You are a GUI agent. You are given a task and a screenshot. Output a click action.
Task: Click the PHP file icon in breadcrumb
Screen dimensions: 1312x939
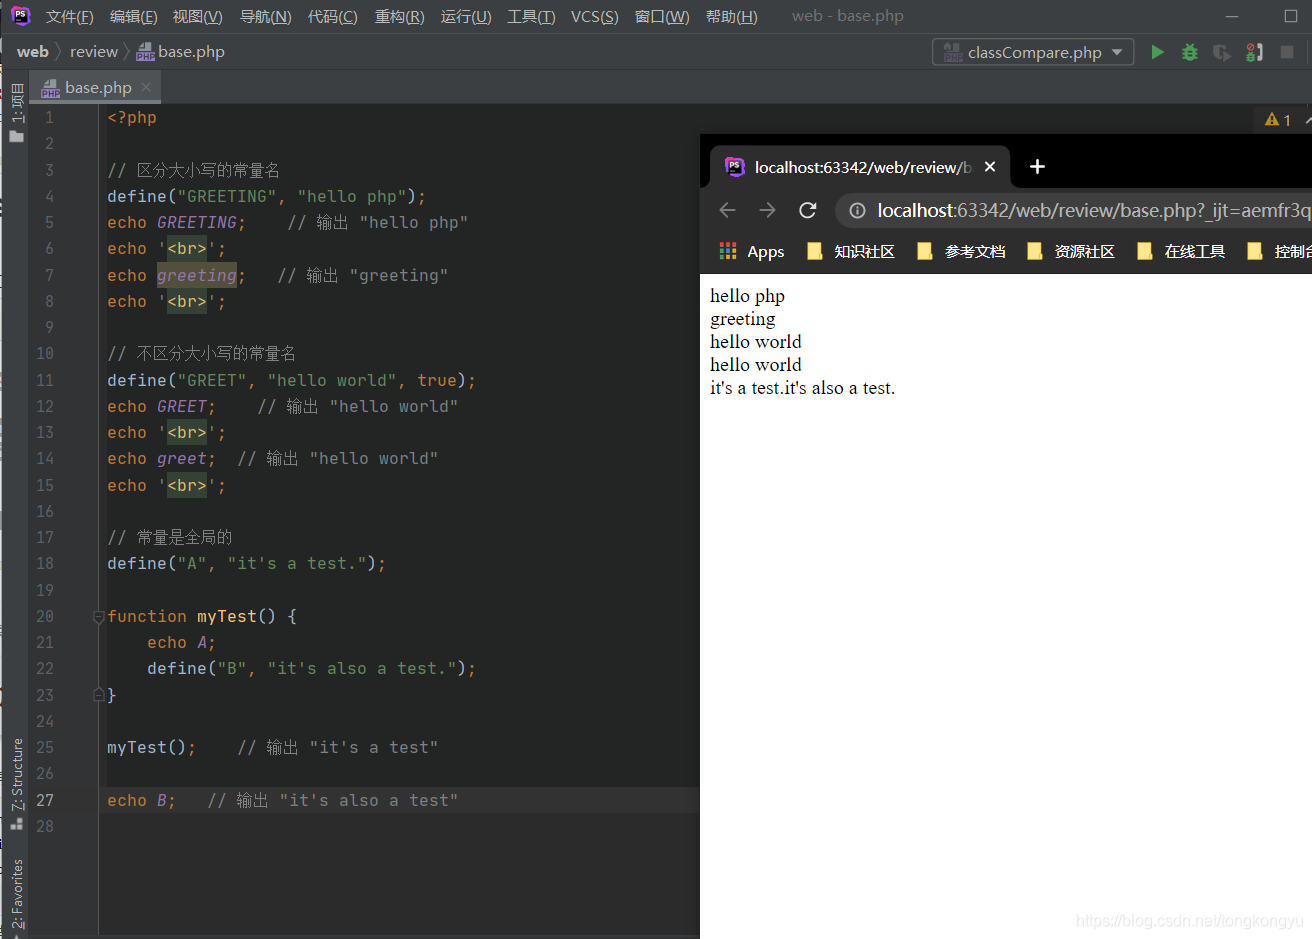point(146,52)
